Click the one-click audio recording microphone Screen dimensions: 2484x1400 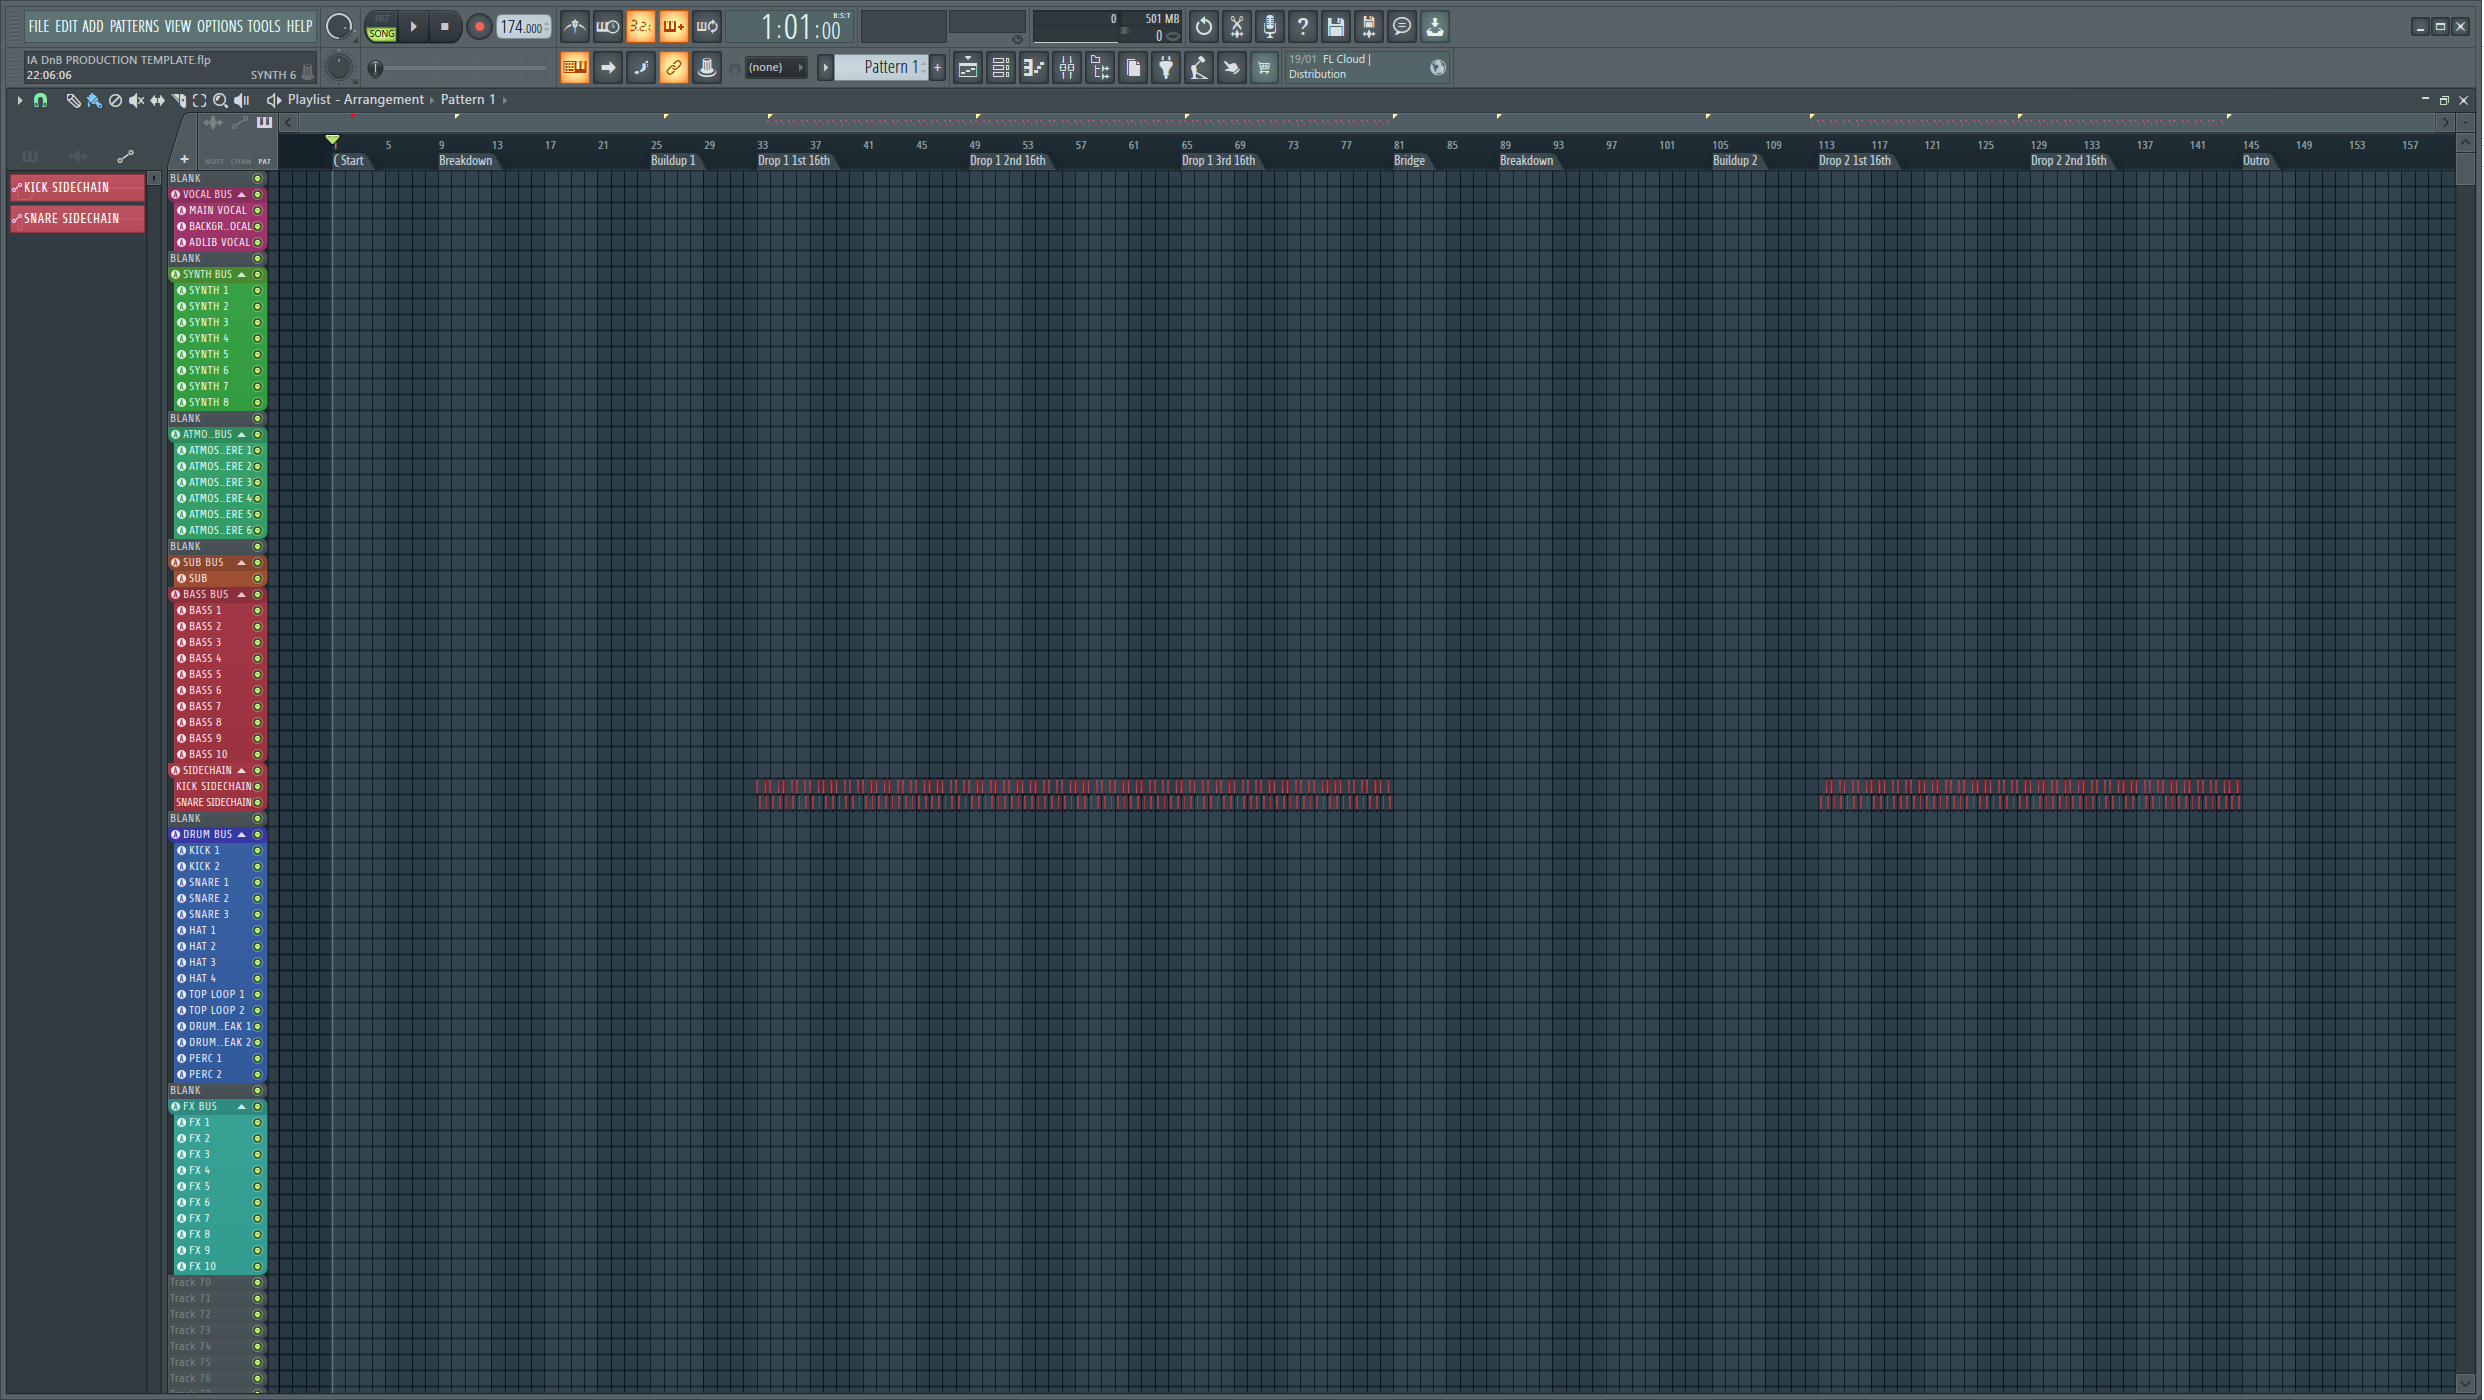(x=1270, y=27)
